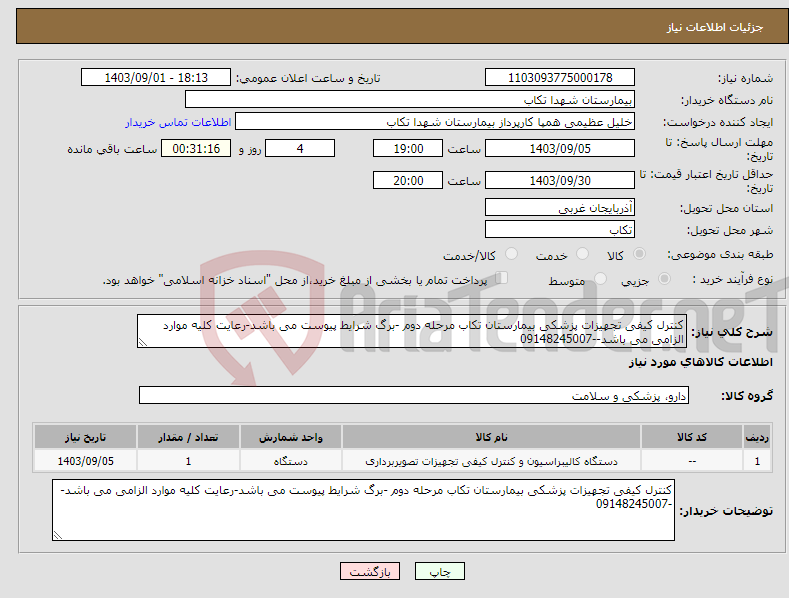Click the نام کالا column header
The width and height of the screenshot is (789, 598).
[491, 437]
